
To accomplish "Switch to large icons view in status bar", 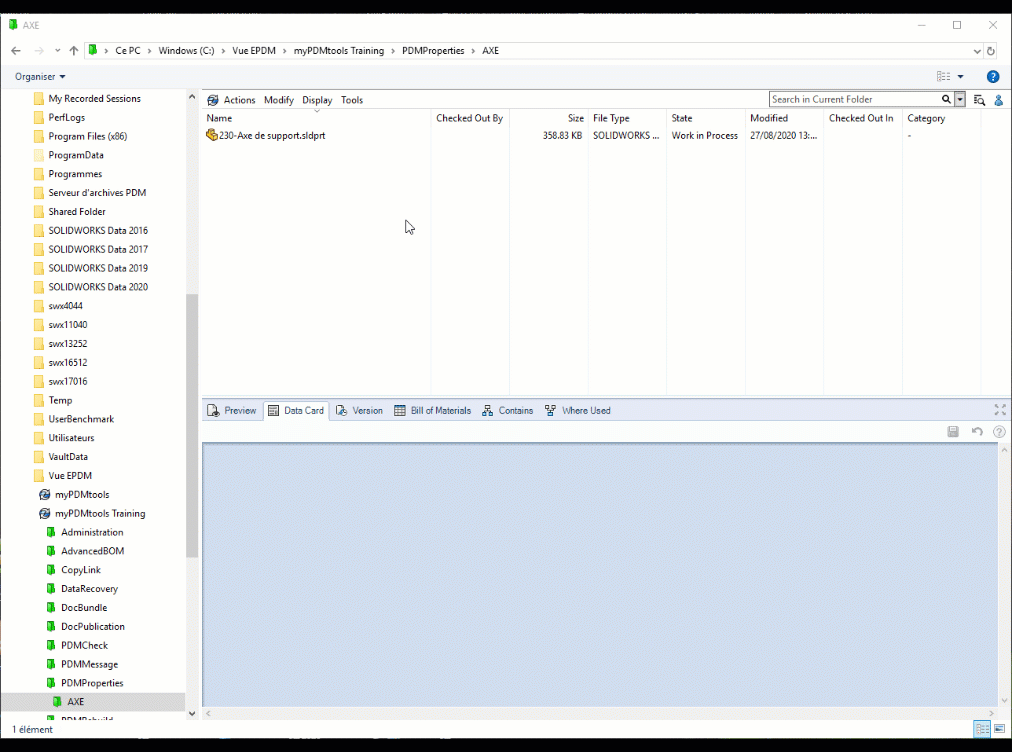I will coord(999,729).
